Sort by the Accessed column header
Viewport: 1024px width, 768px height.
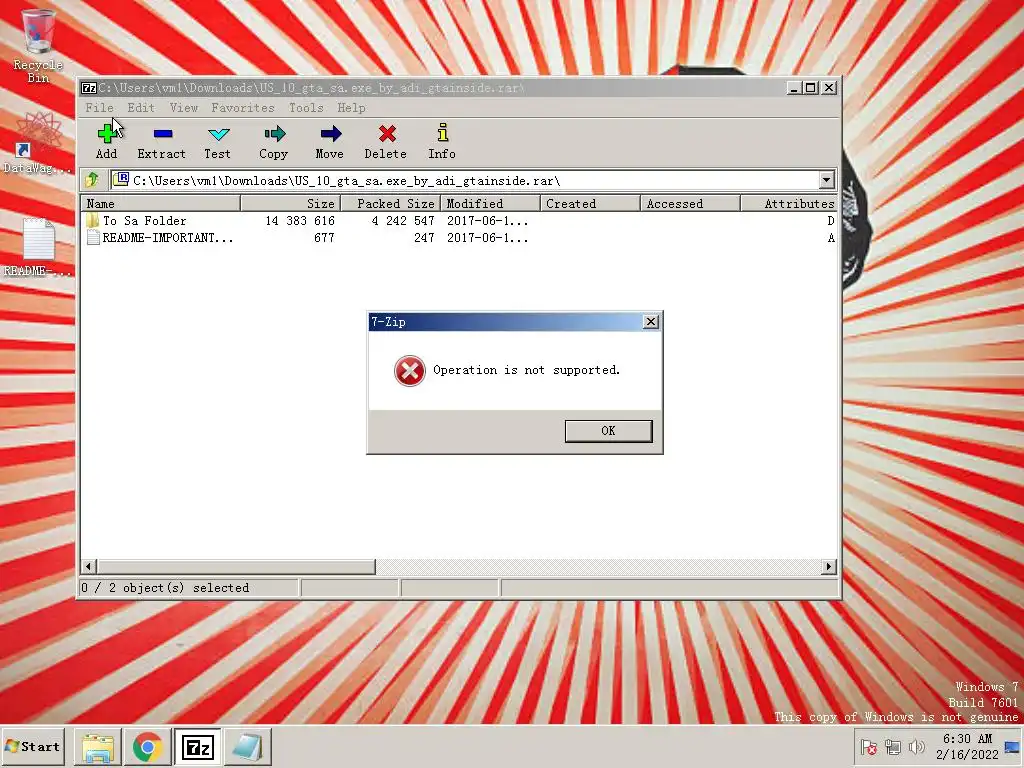(x=690, y=204)
